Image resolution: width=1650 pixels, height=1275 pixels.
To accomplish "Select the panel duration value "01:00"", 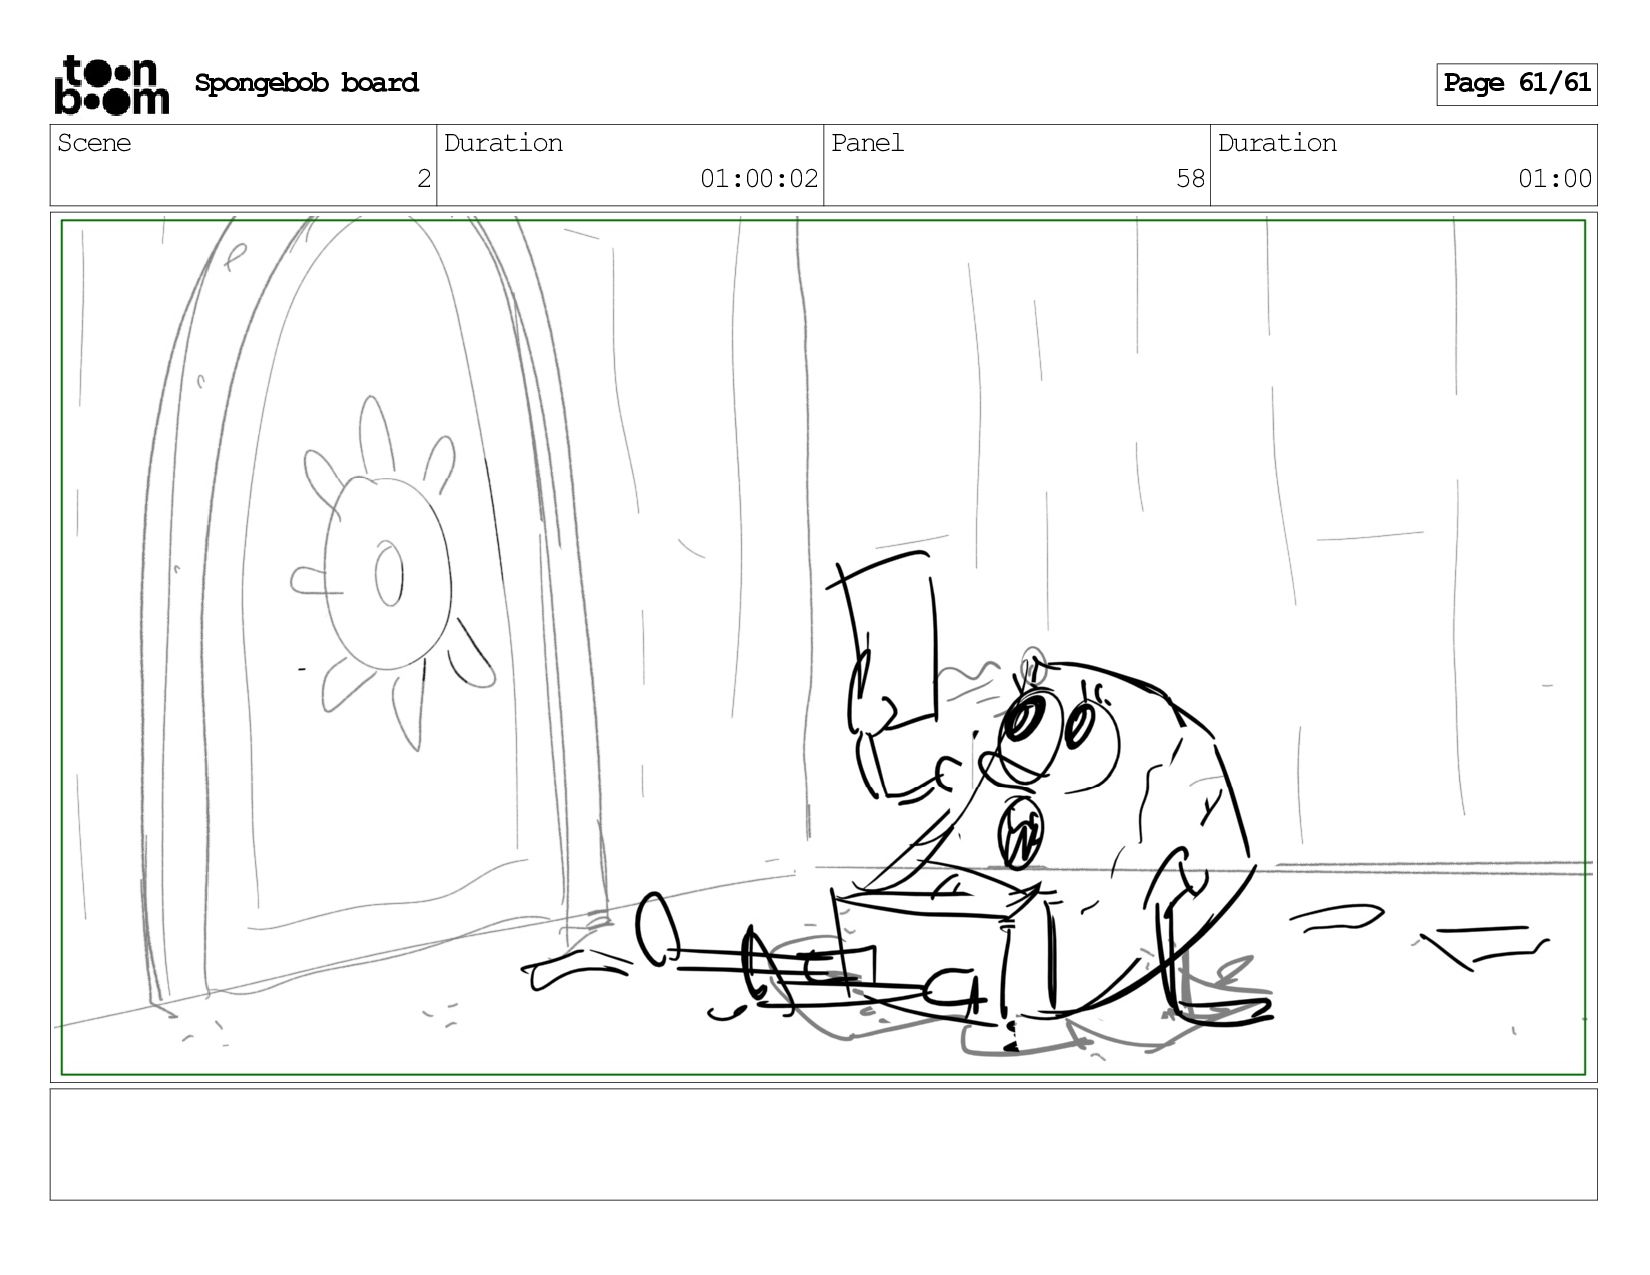I will click(x=1555, y=179).
